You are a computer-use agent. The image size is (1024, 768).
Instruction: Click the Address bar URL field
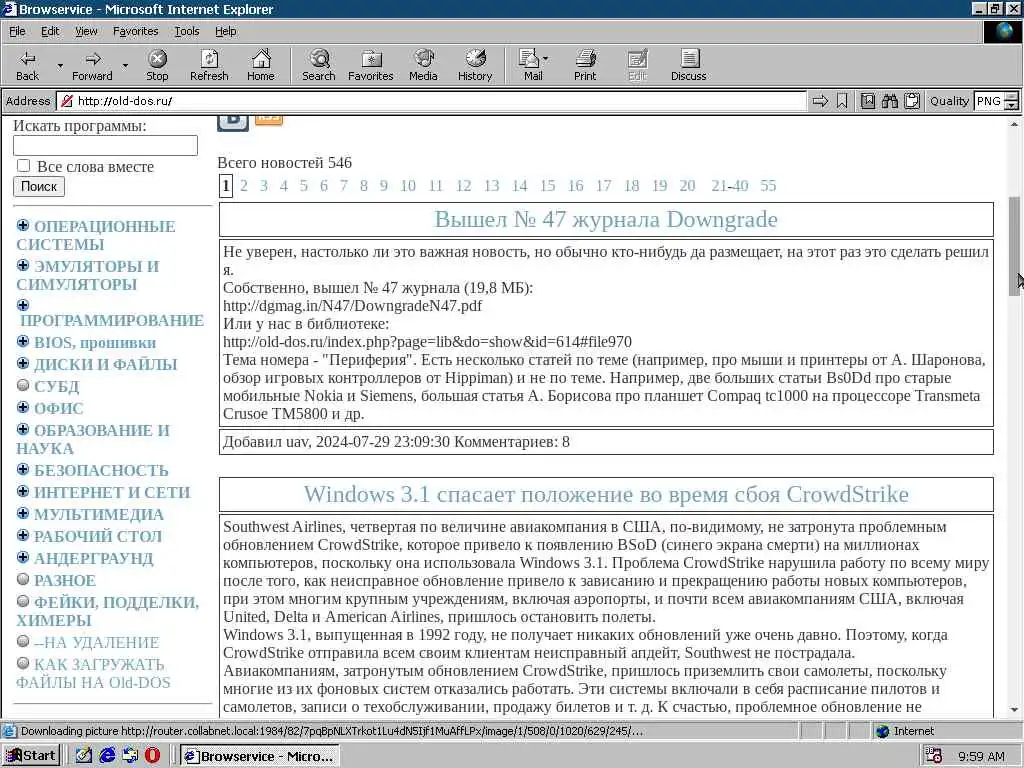tap(431, 101)
